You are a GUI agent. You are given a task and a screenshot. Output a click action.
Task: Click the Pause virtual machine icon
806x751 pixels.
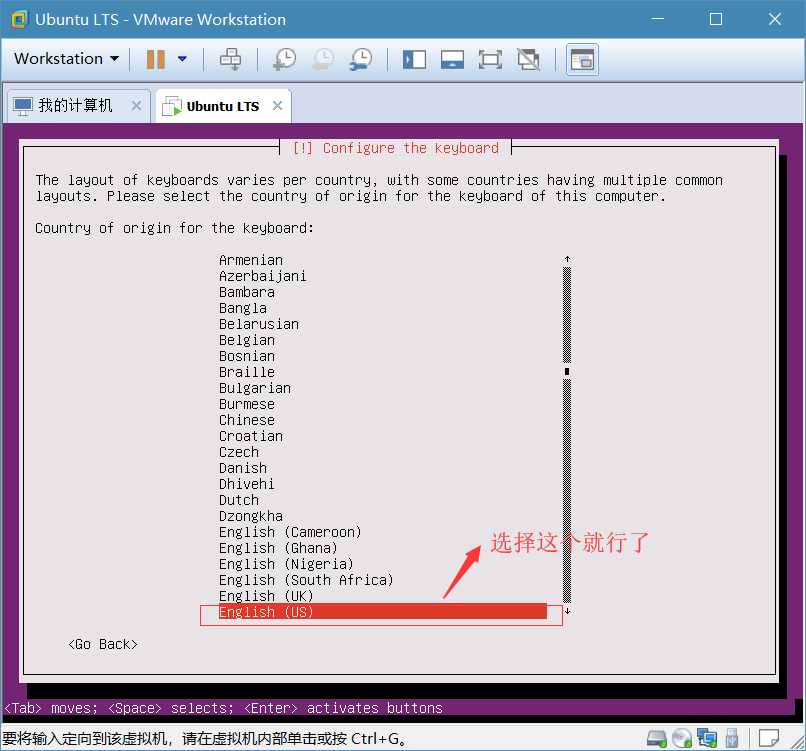(155, 59)
